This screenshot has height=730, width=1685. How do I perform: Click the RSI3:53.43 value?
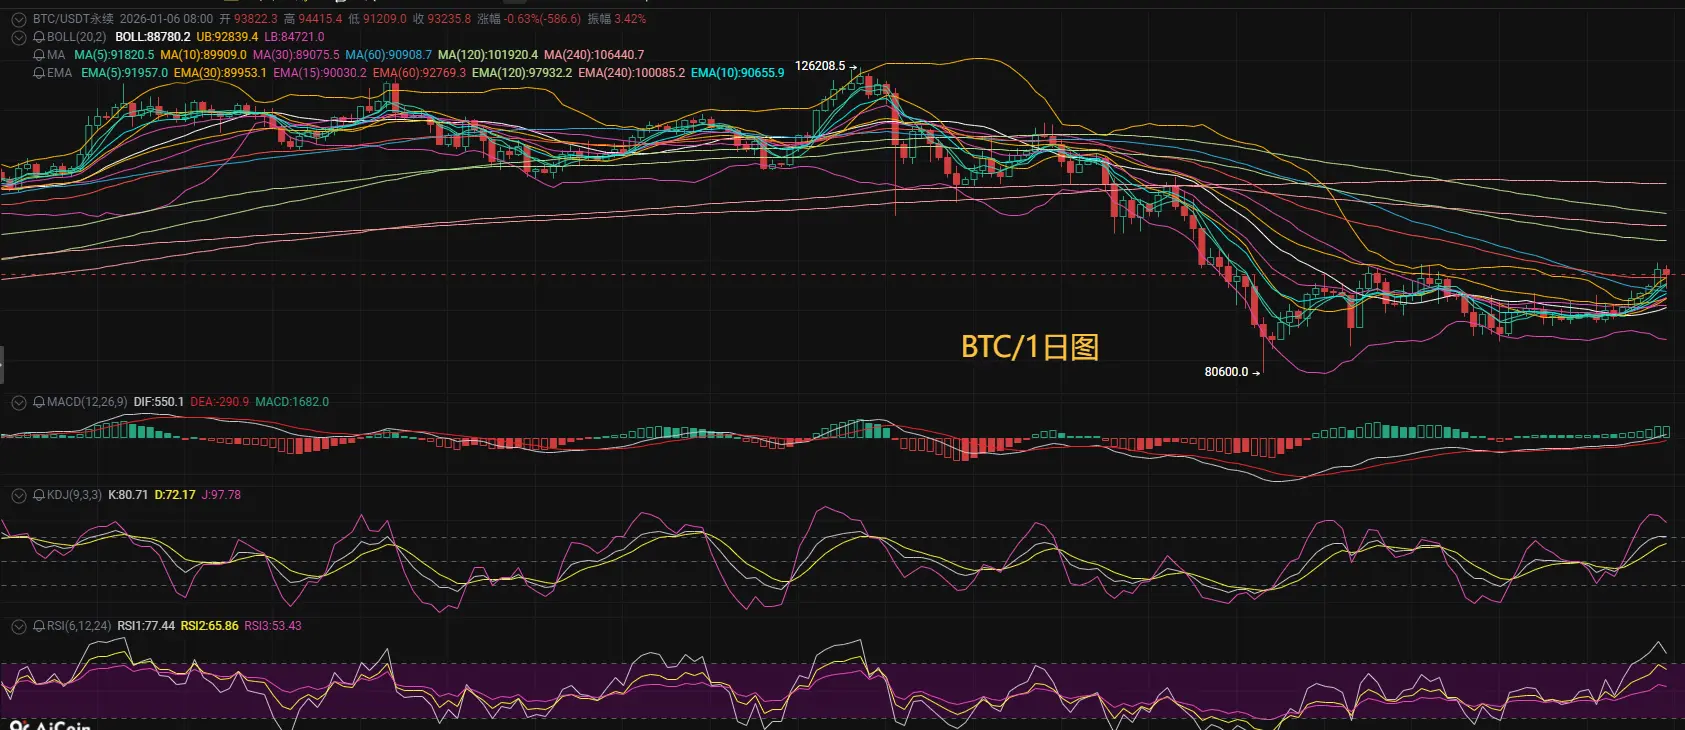point(273,626)
